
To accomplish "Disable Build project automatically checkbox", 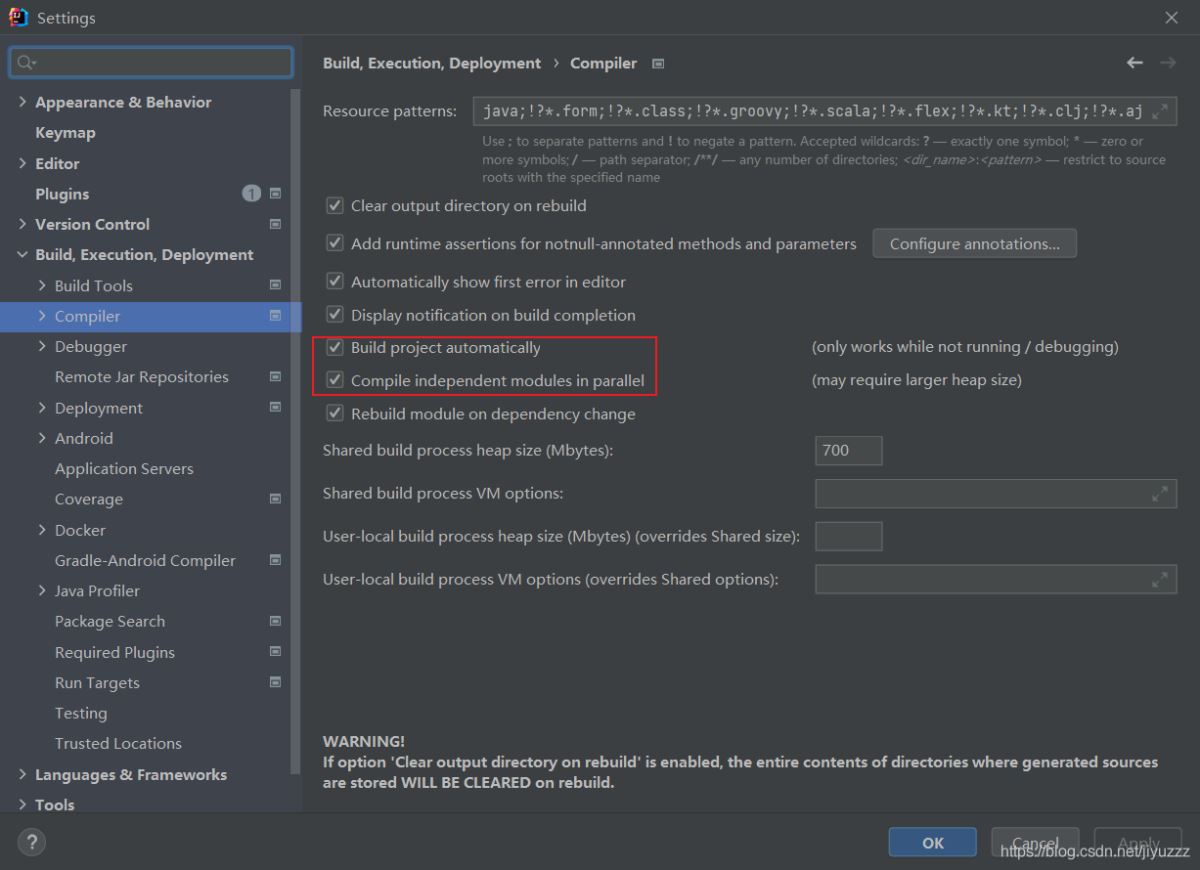I will pyautogui.click(x=335, y=348).
